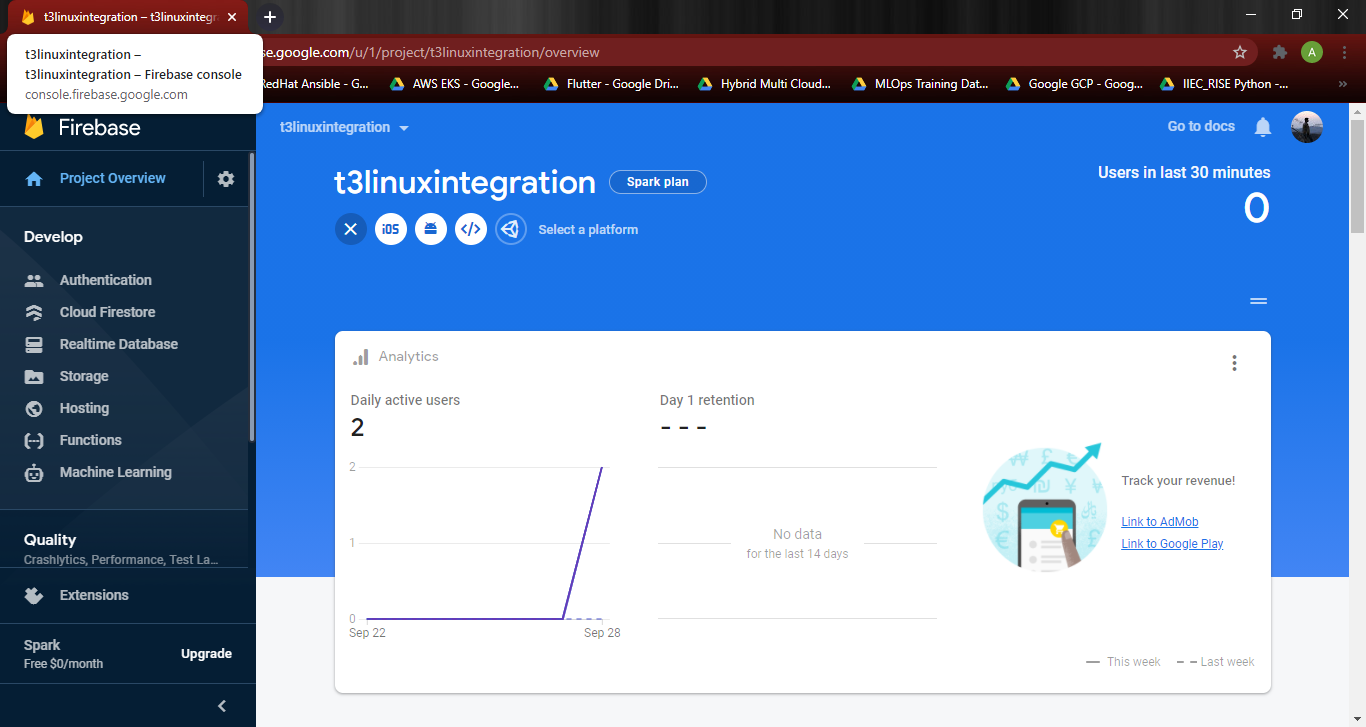Open Chrome extensions puzzle icon
The height and width of the screenshot is (727, 1366).
pos(1279,52)
